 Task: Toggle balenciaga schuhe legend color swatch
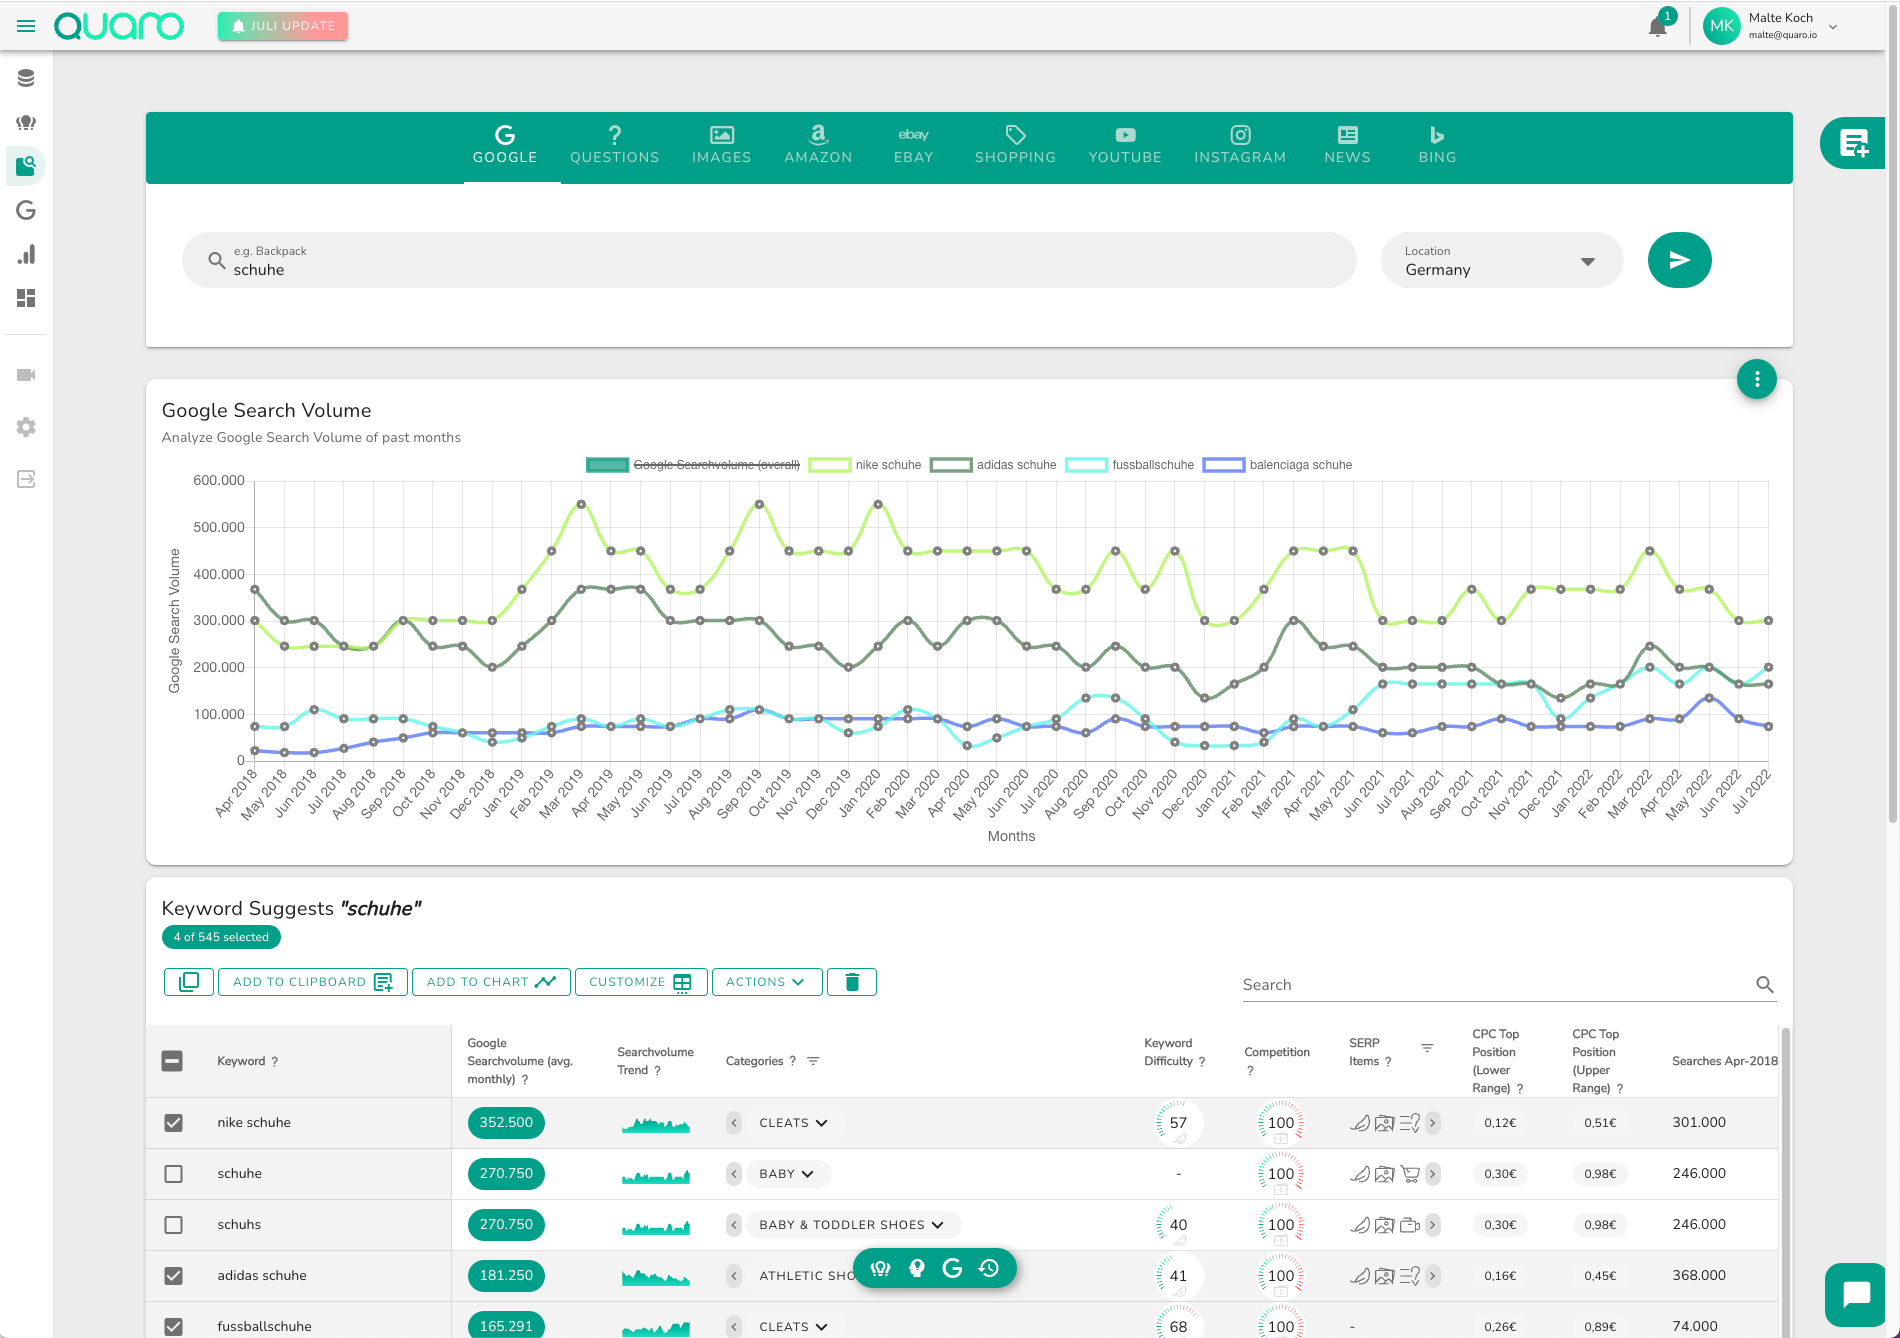[1223, 465]
